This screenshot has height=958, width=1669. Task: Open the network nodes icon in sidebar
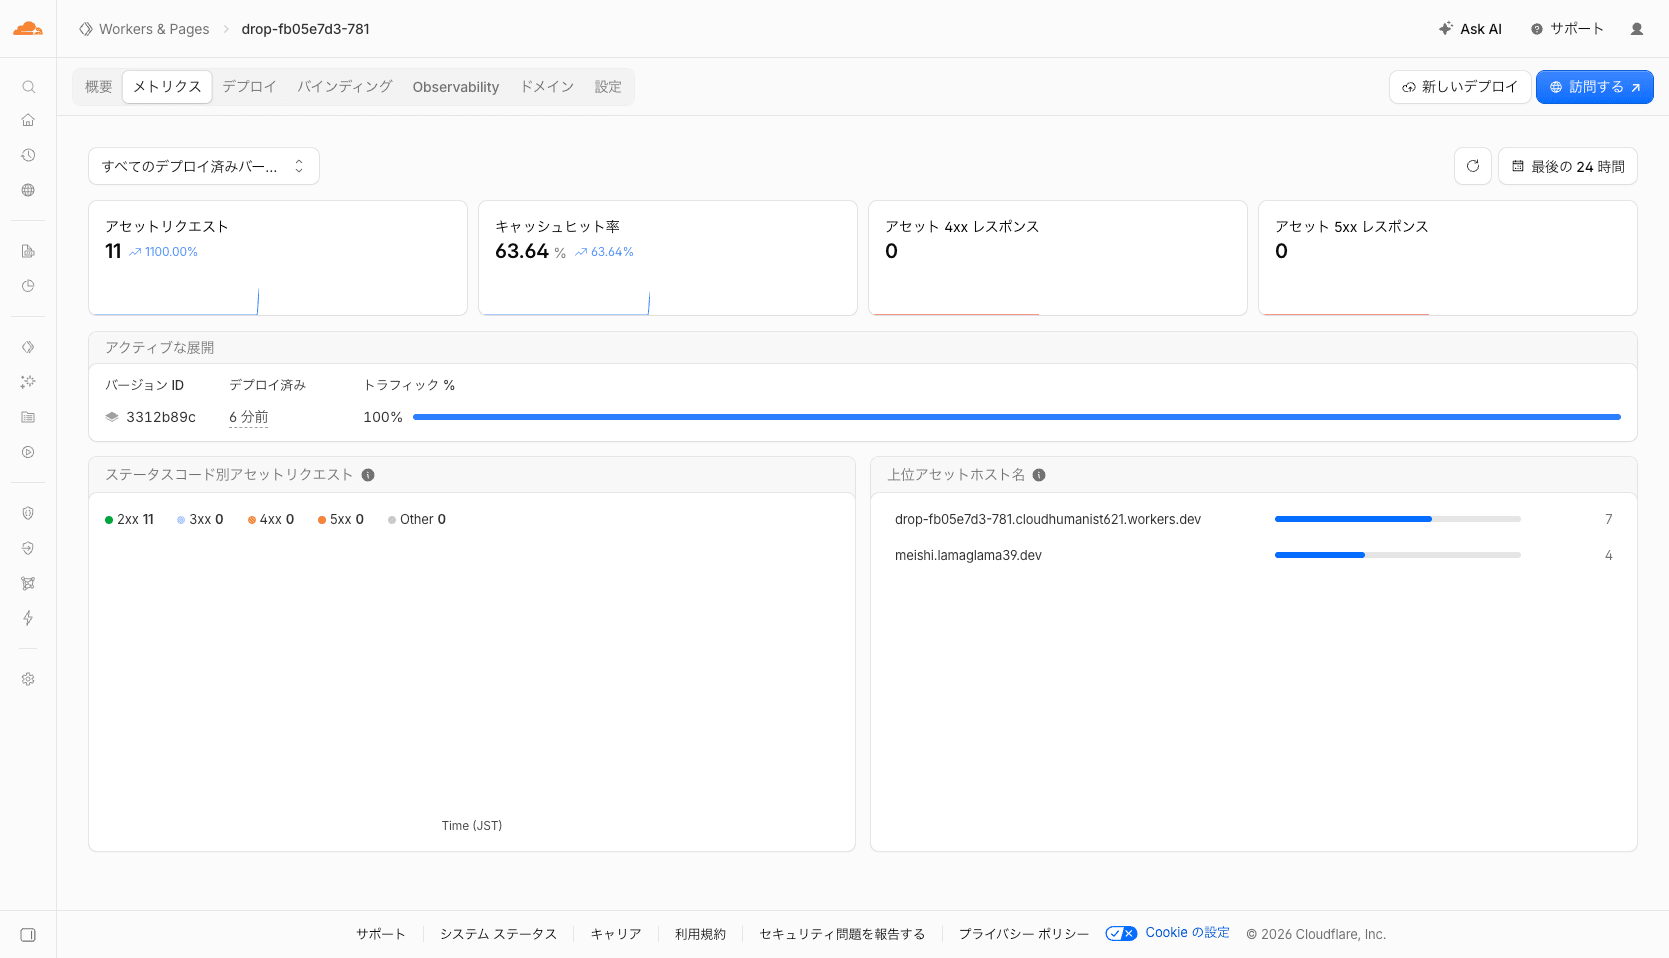28,583
